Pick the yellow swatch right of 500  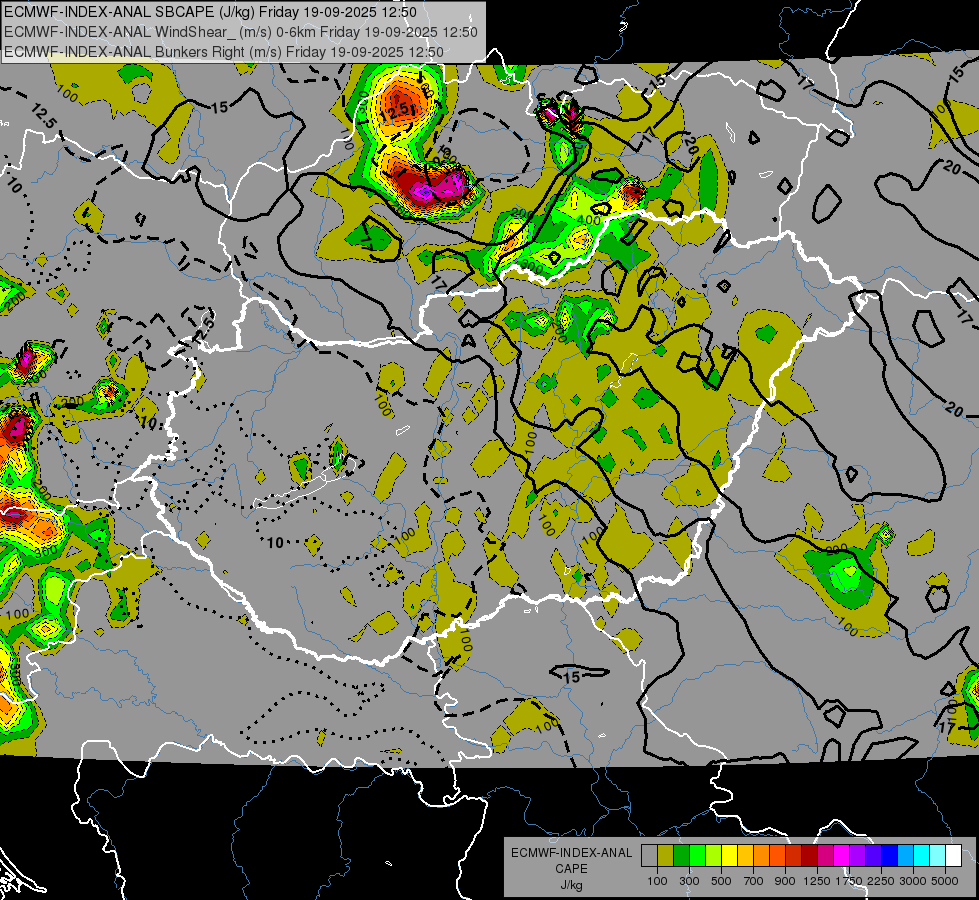click(x=729, y=856)
